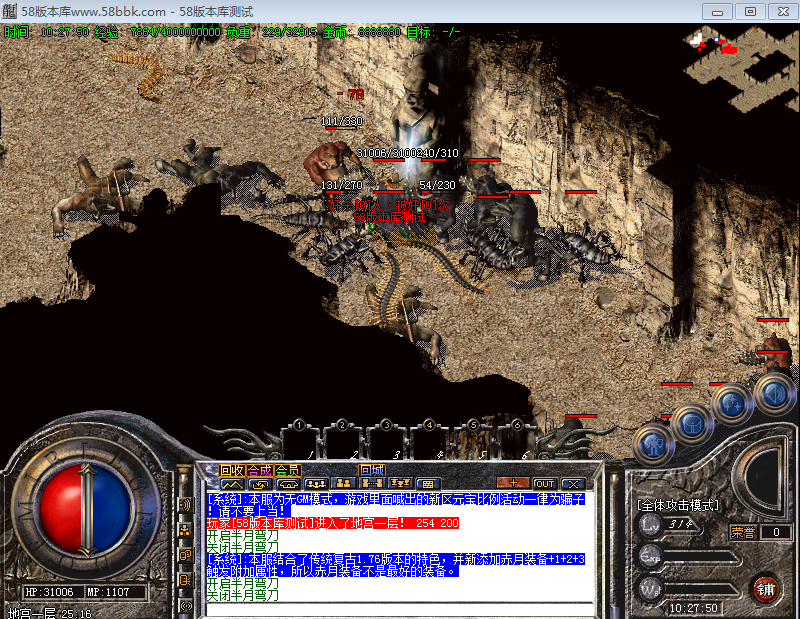Select quick slot 2
Viewport: 800px width, 619px height.
coord(343,444)
